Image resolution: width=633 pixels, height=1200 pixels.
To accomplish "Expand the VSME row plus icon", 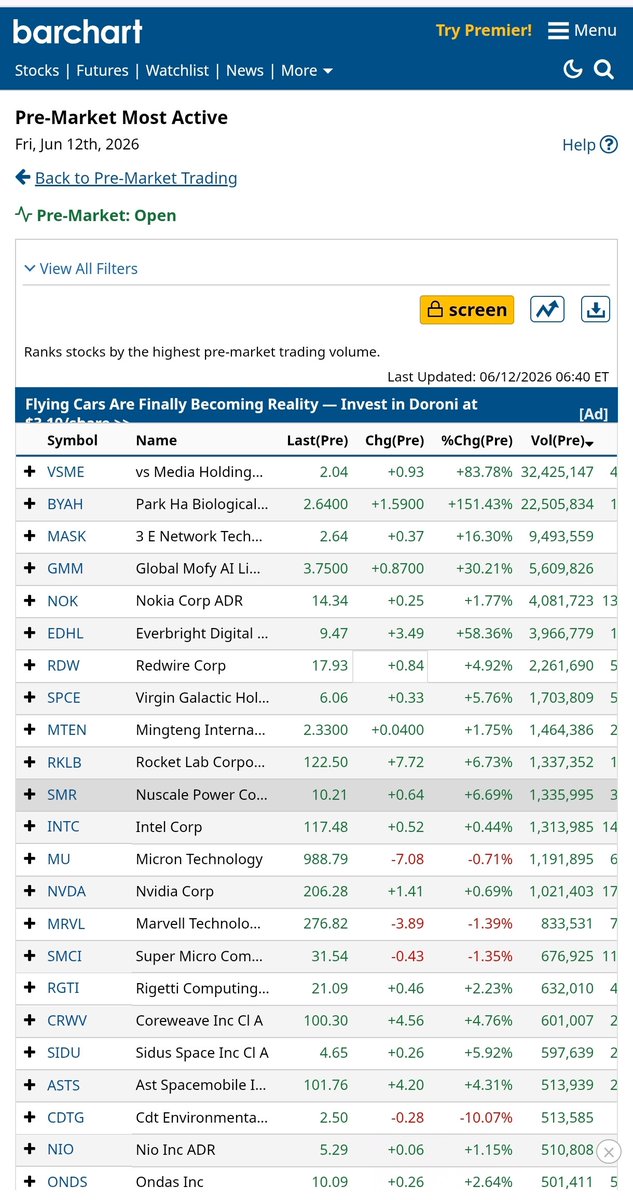I will [x=30, y=472].
